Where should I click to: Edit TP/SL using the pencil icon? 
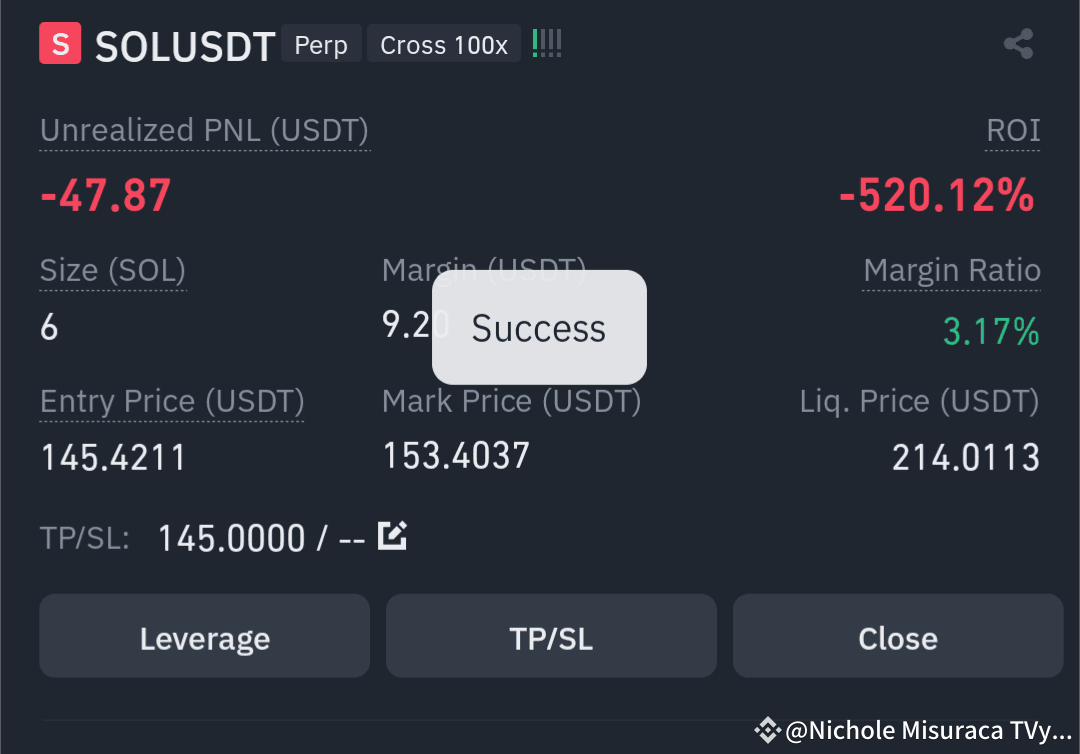click(392, 535)
